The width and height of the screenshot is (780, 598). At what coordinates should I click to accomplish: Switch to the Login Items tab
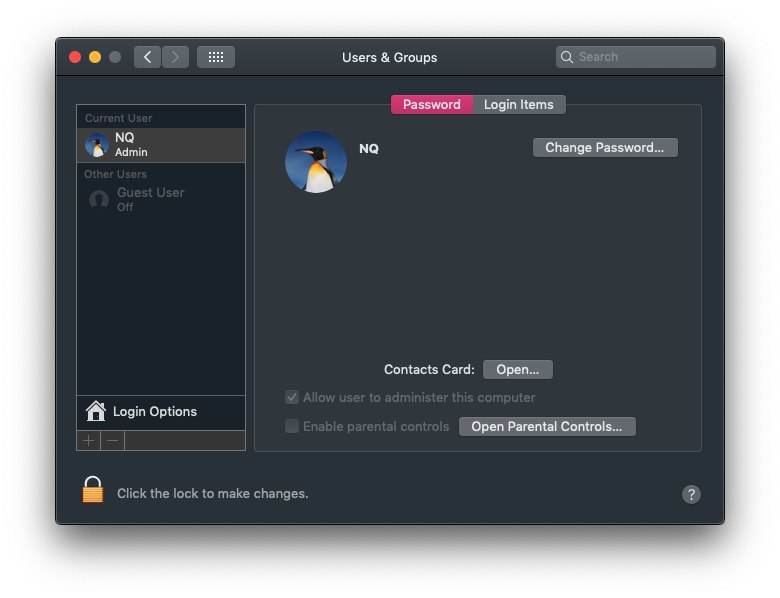click(x=519, y=104)
